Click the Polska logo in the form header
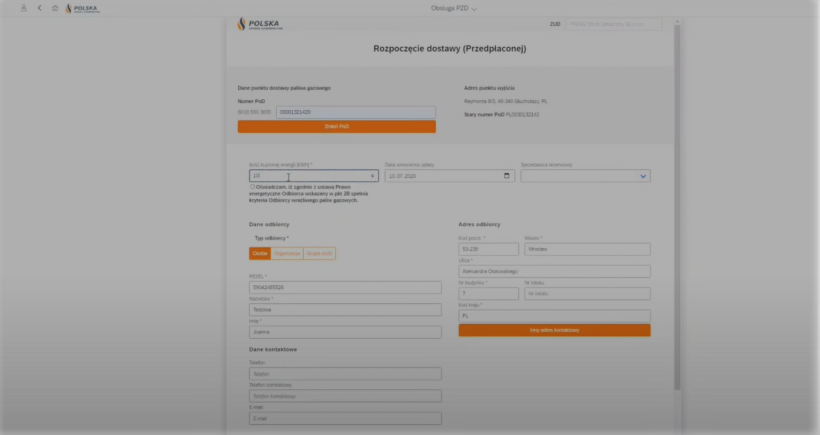The width and height of the screenshot is (820, 435). [x=260, y=24]
